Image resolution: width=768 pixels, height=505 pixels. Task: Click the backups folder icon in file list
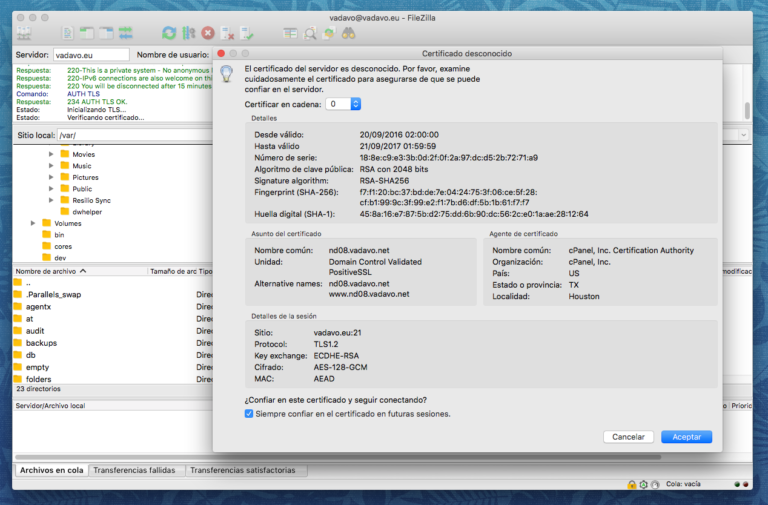(18, 342)
